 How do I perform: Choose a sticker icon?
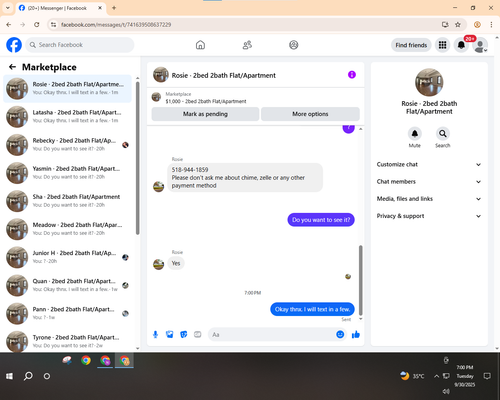tap(184, 334)
